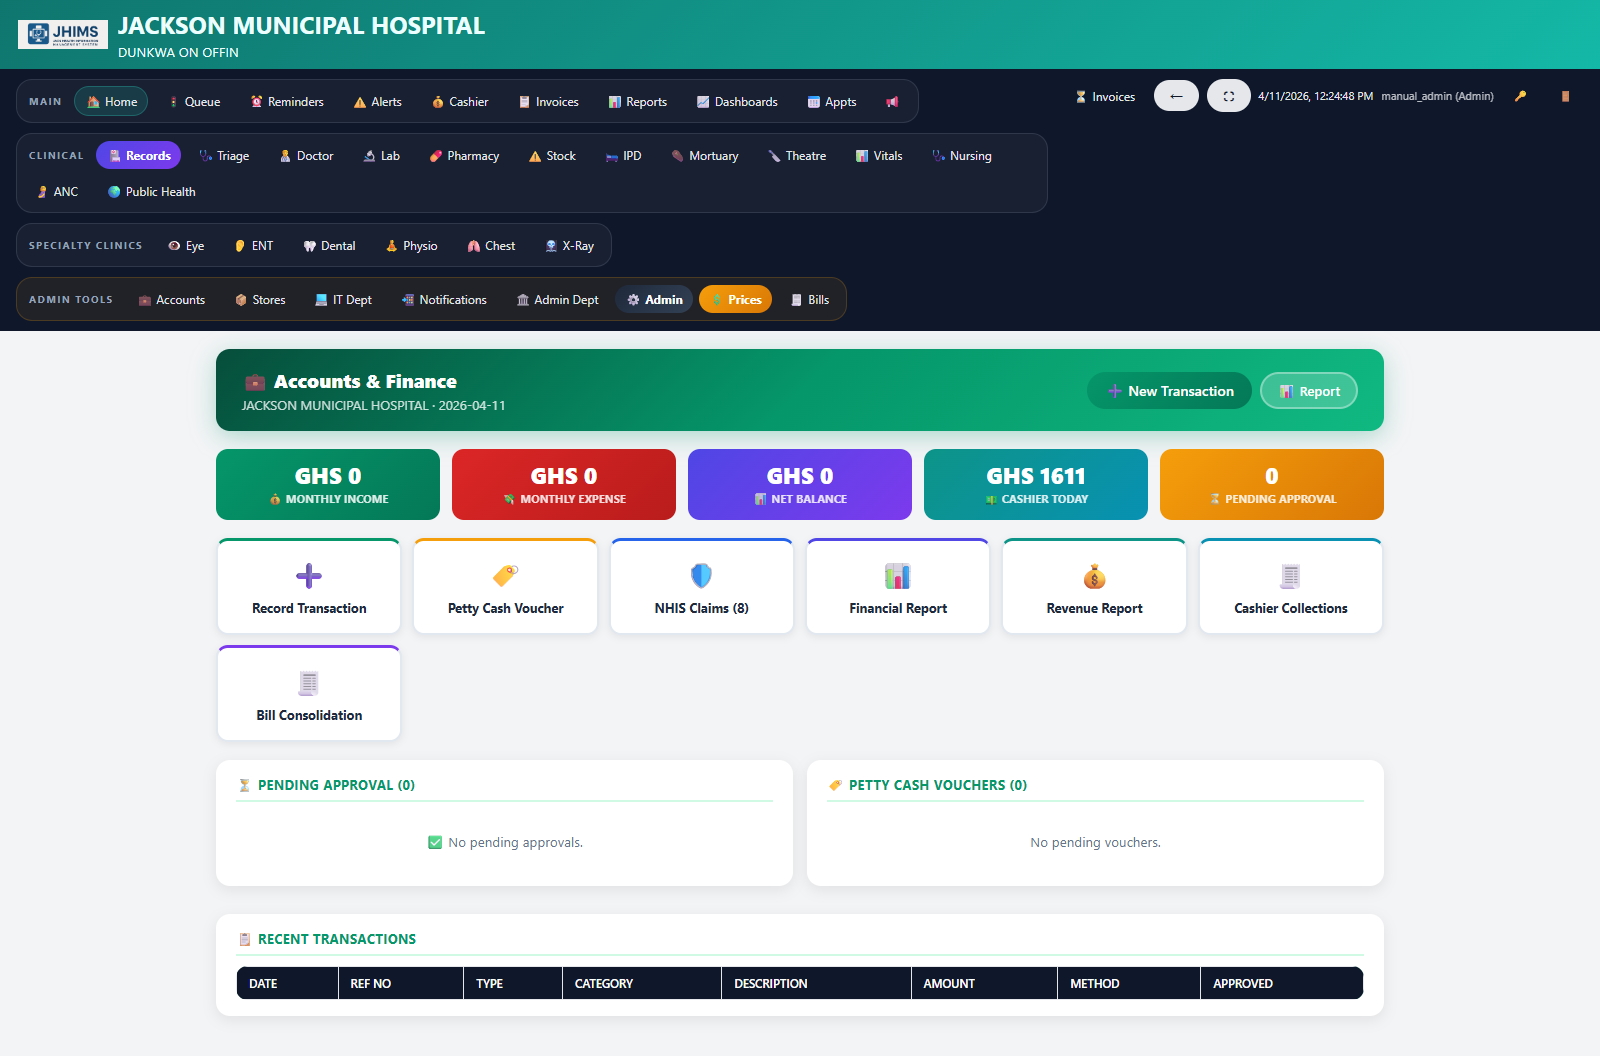Click the Mortuary section icon
Viewport: 1600px width, 1056px height.
click(679, 156)
